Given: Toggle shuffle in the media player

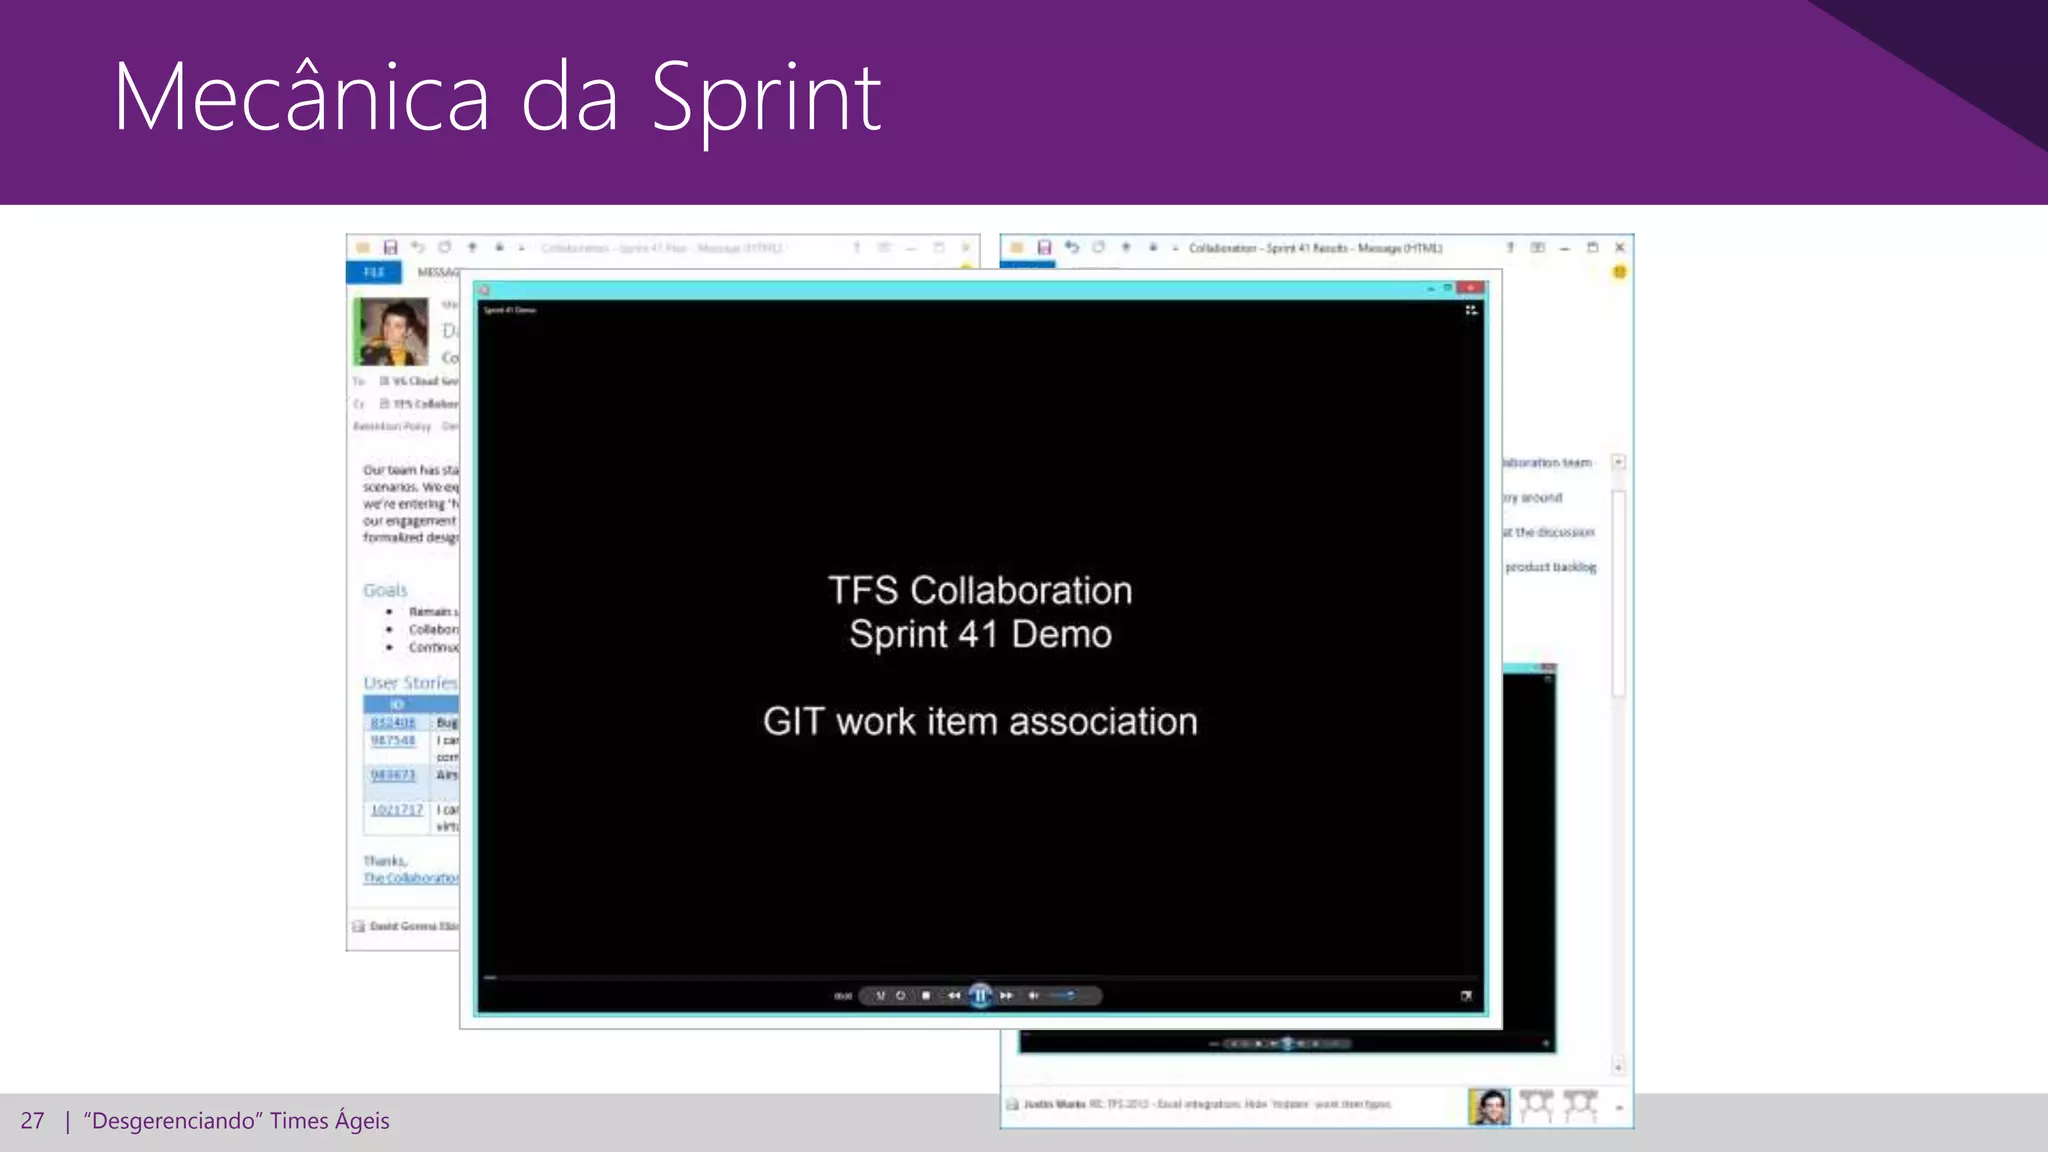Looking at the screenshot, I should (880, 995).
